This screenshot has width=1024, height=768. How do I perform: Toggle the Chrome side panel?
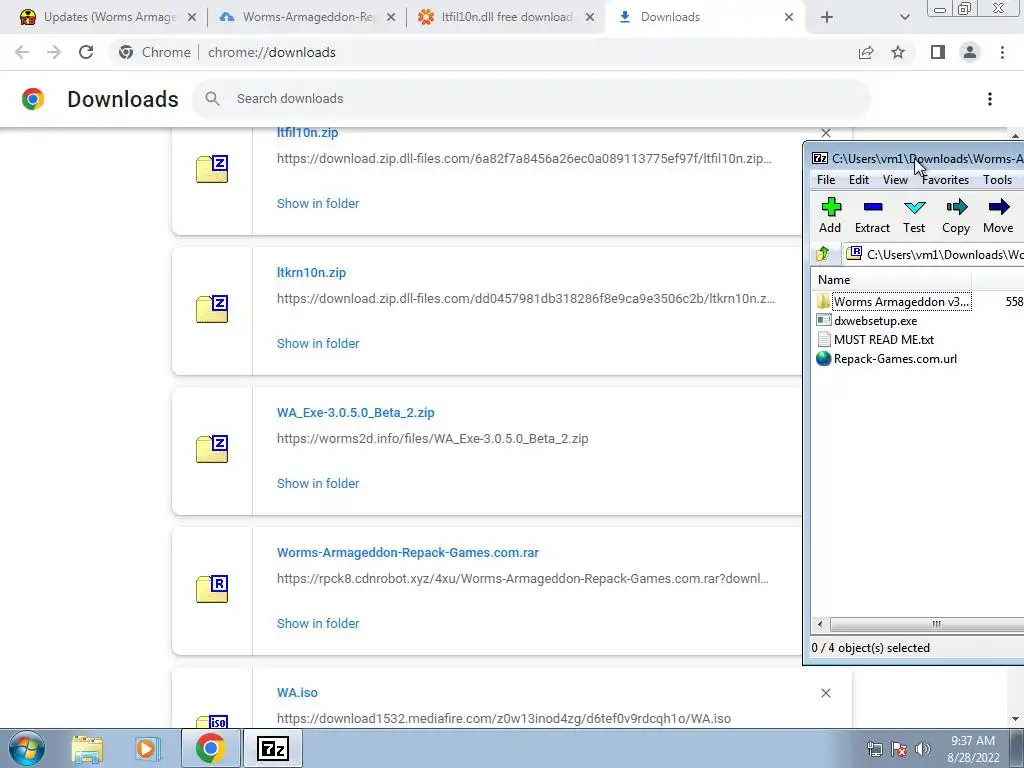pos(938,52)
